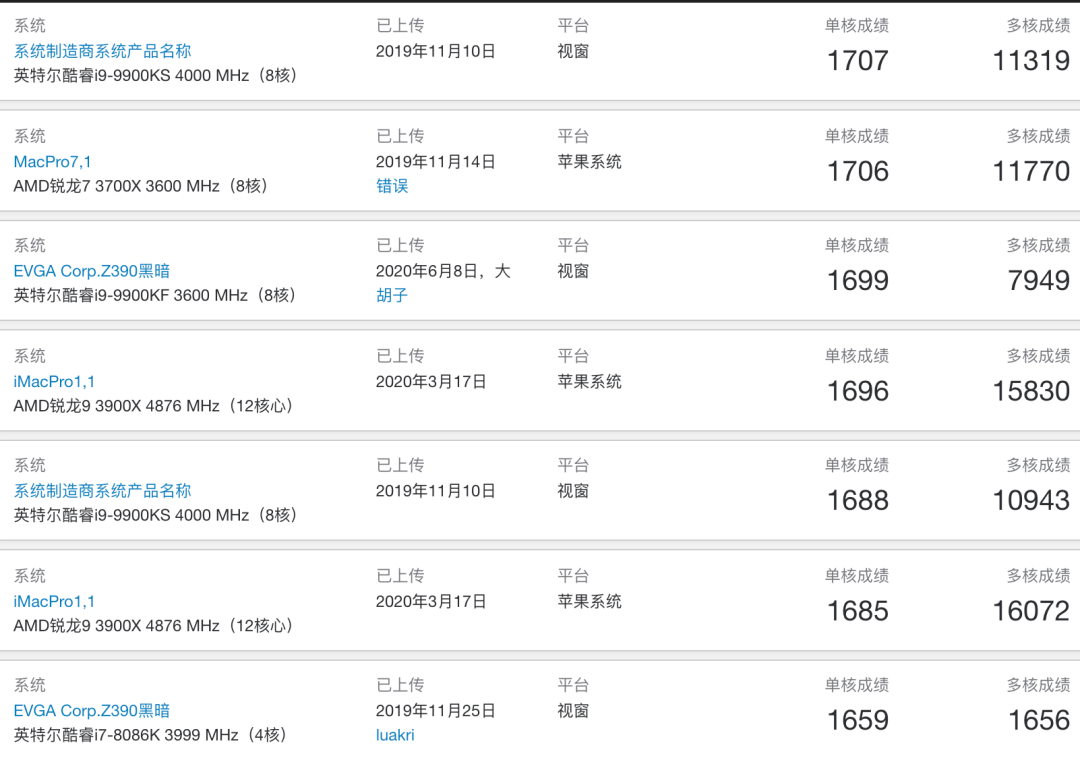1080x758 pixels.
Task: Open EVGA Corp.Z390黑暗 link above i7-8086K
Action: click(92, 711)
